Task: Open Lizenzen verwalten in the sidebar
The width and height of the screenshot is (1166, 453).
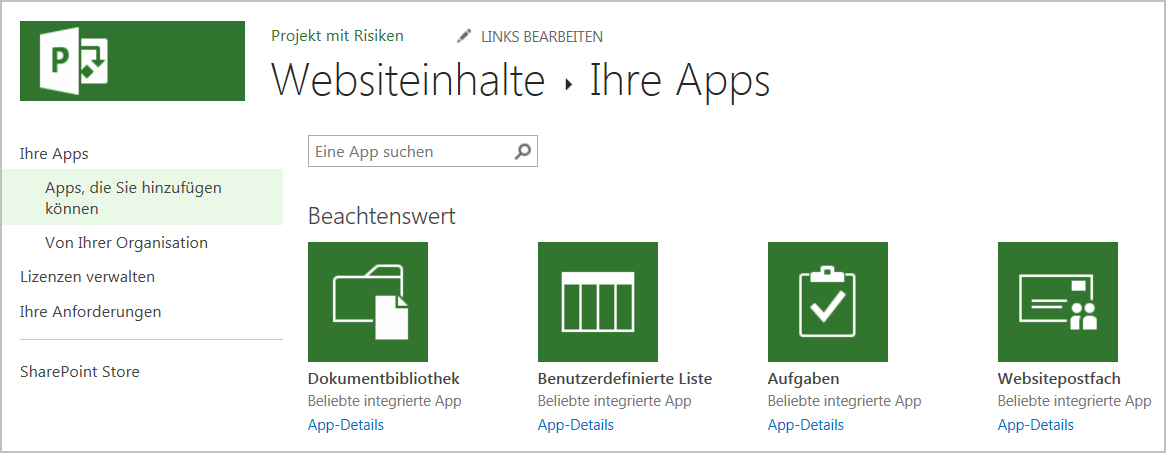Action: point(87,277)
